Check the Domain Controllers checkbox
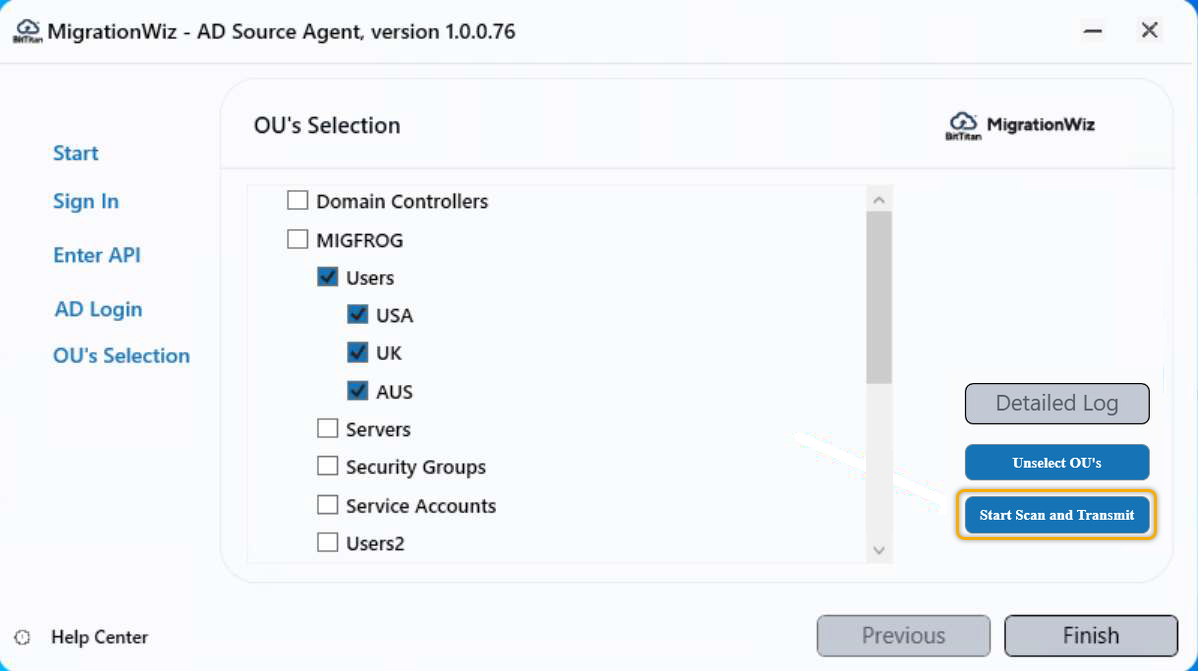The height and width of the screenshot is (671, 1198). point(297,200)
